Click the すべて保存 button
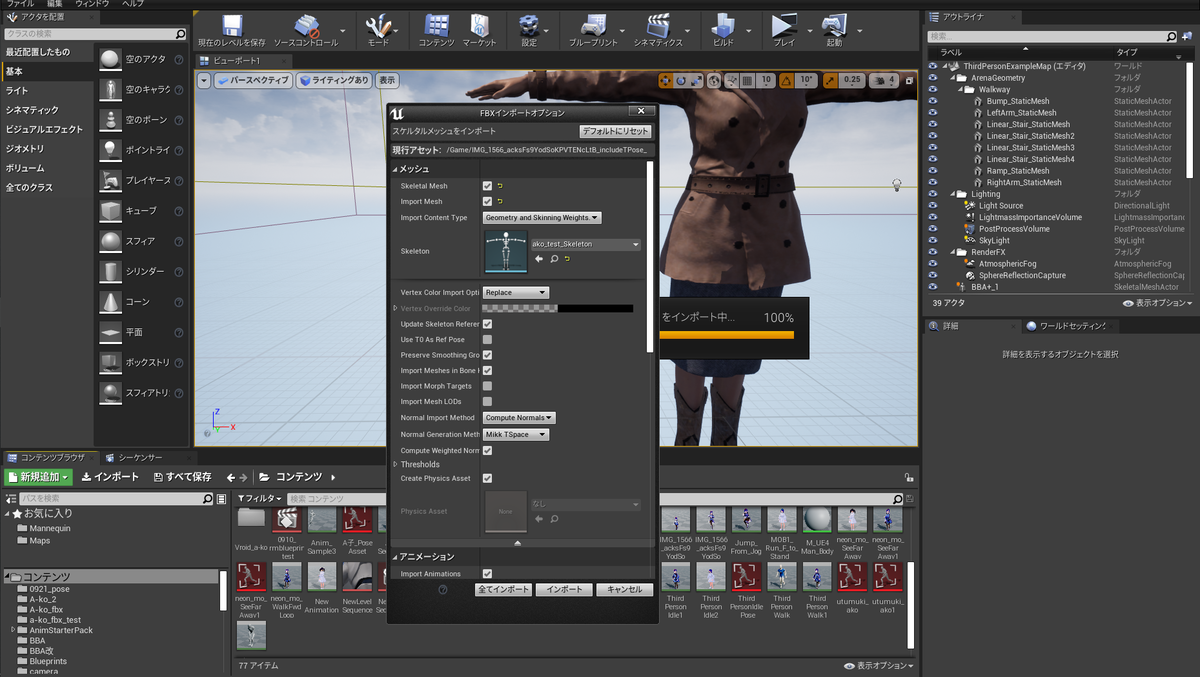This screenshot has width=1200, height=677. tap(182, 477)
